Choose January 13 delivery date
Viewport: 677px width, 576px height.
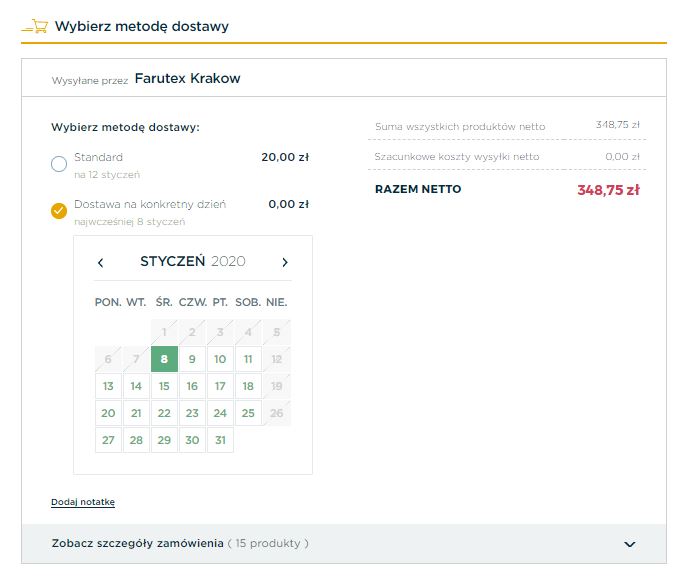[x=108, y=386]
